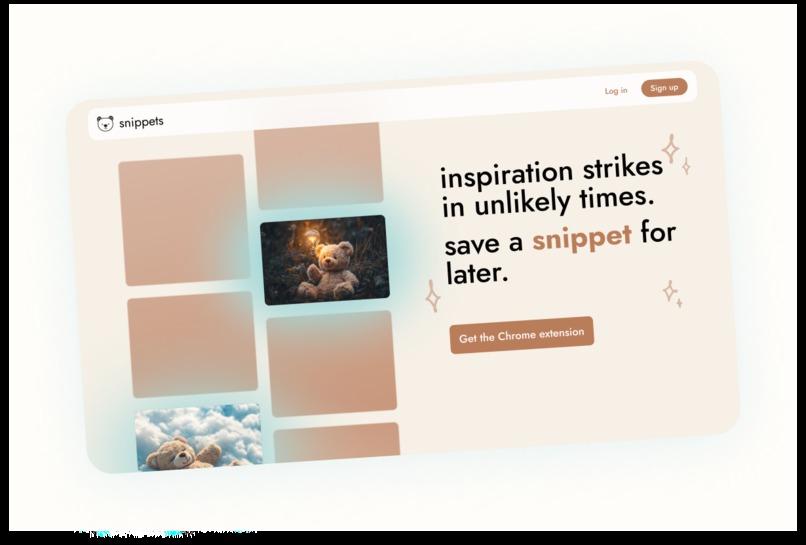Open teddy bear in clouds thumbnail
This screenshot has width=806, height=545.
tap(199, 437)
